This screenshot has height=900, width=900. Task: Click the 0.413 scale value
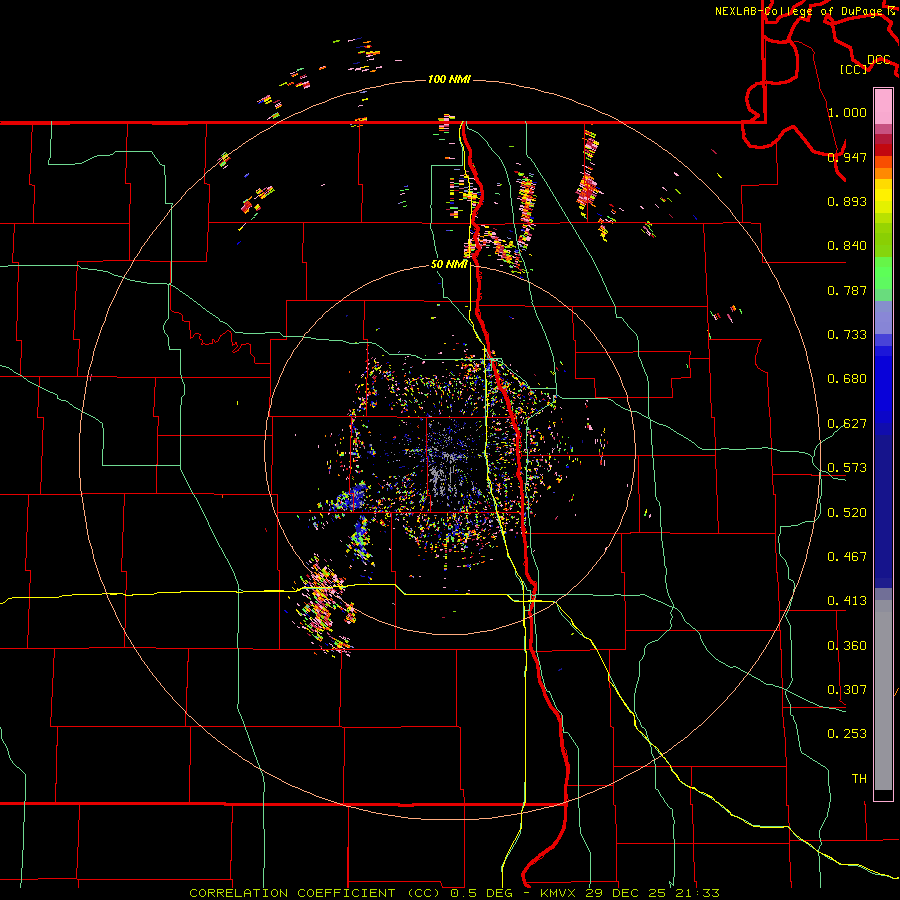point(847,601)
